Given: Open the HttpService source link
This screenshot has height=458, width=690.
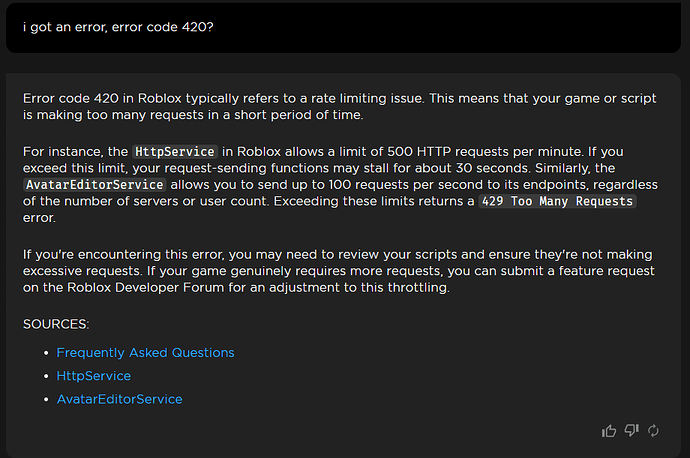Looking at the screenshot, I should pyautogui.click(x=93, y=376).
